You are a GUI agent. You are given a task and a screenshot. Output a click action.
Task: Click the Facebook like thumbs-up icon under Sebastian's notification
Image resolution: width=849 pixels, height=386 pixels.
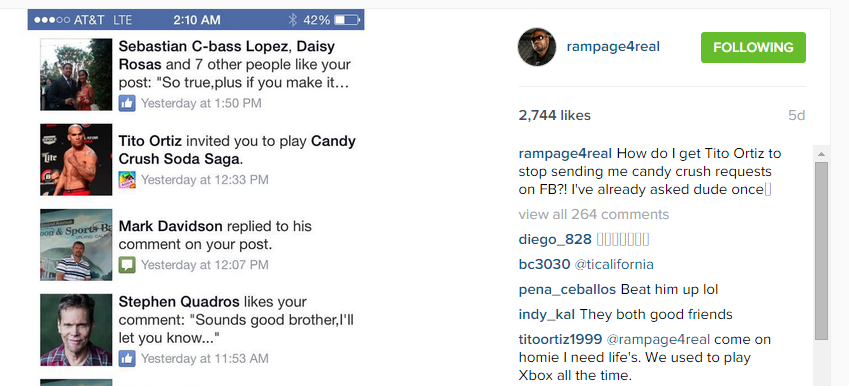[127, 103]
